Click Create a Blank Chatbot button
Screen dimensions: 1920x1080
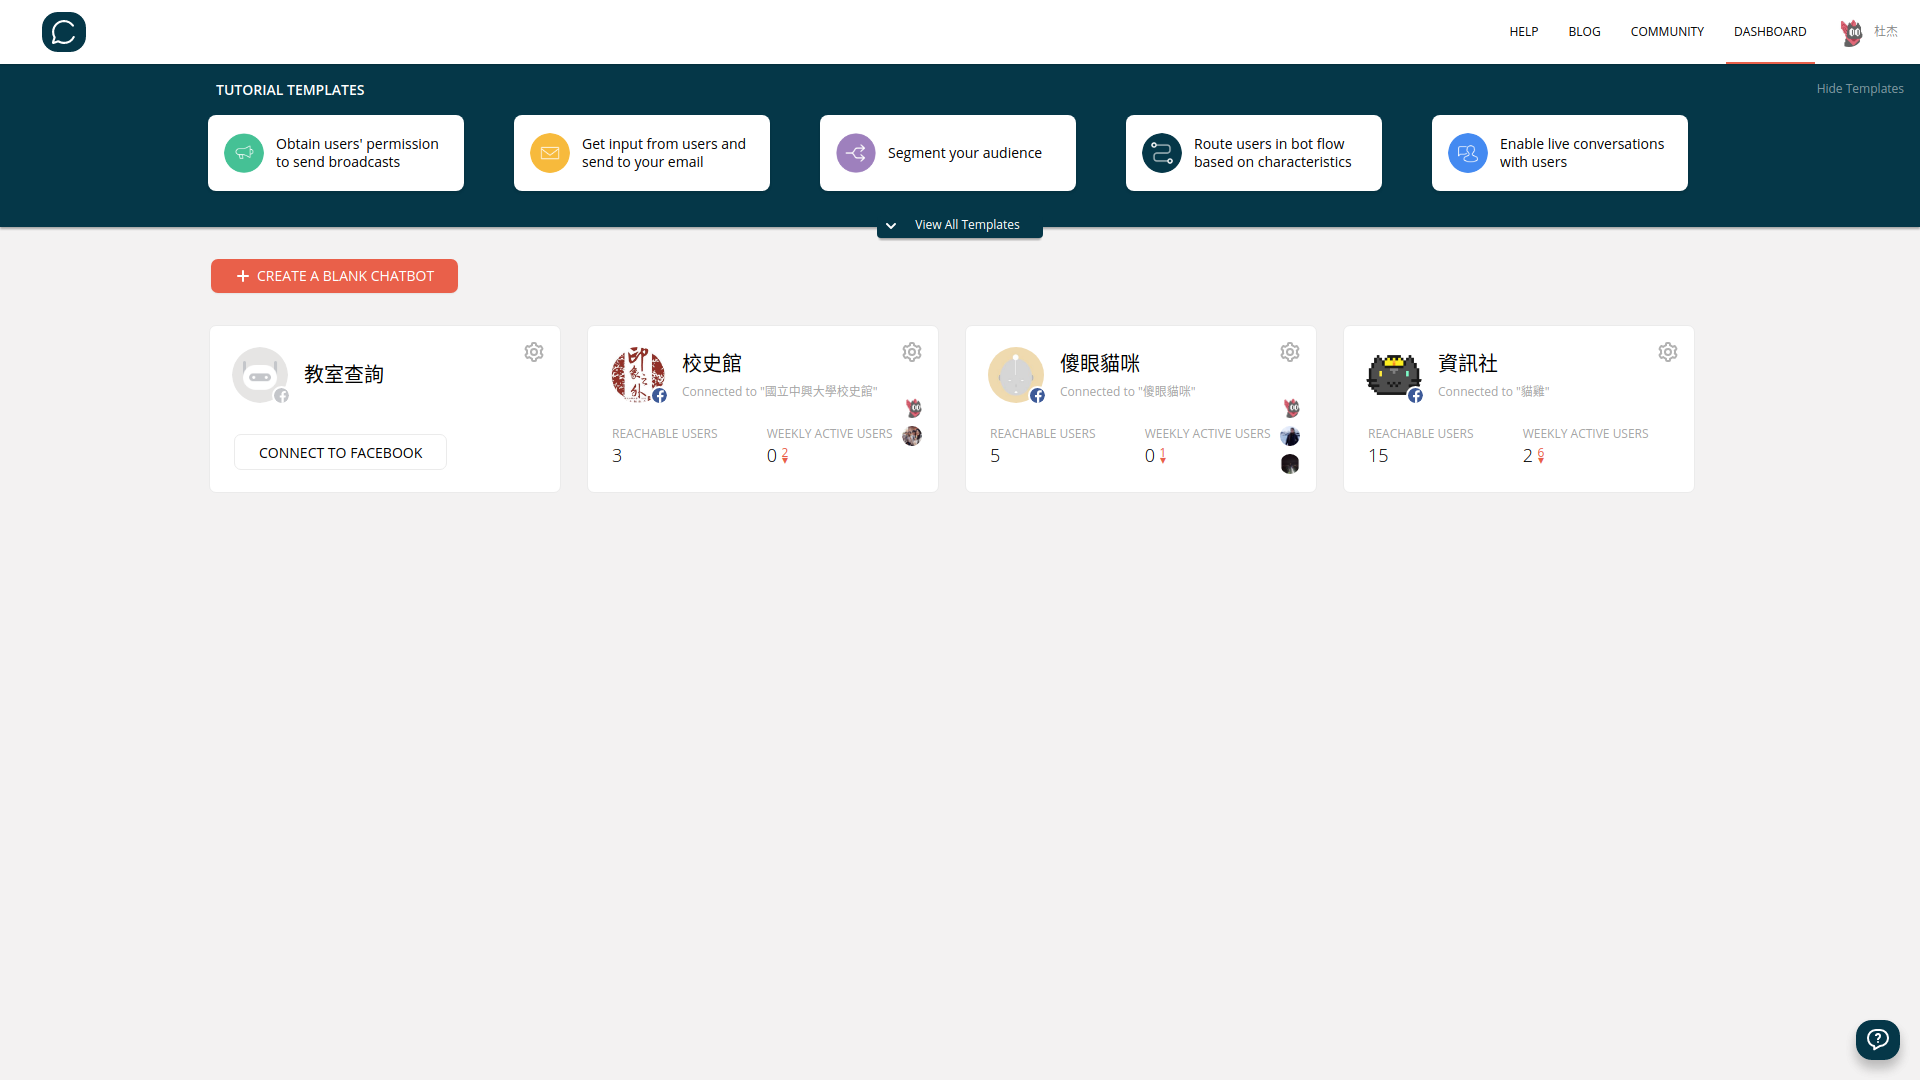point(334,276)
